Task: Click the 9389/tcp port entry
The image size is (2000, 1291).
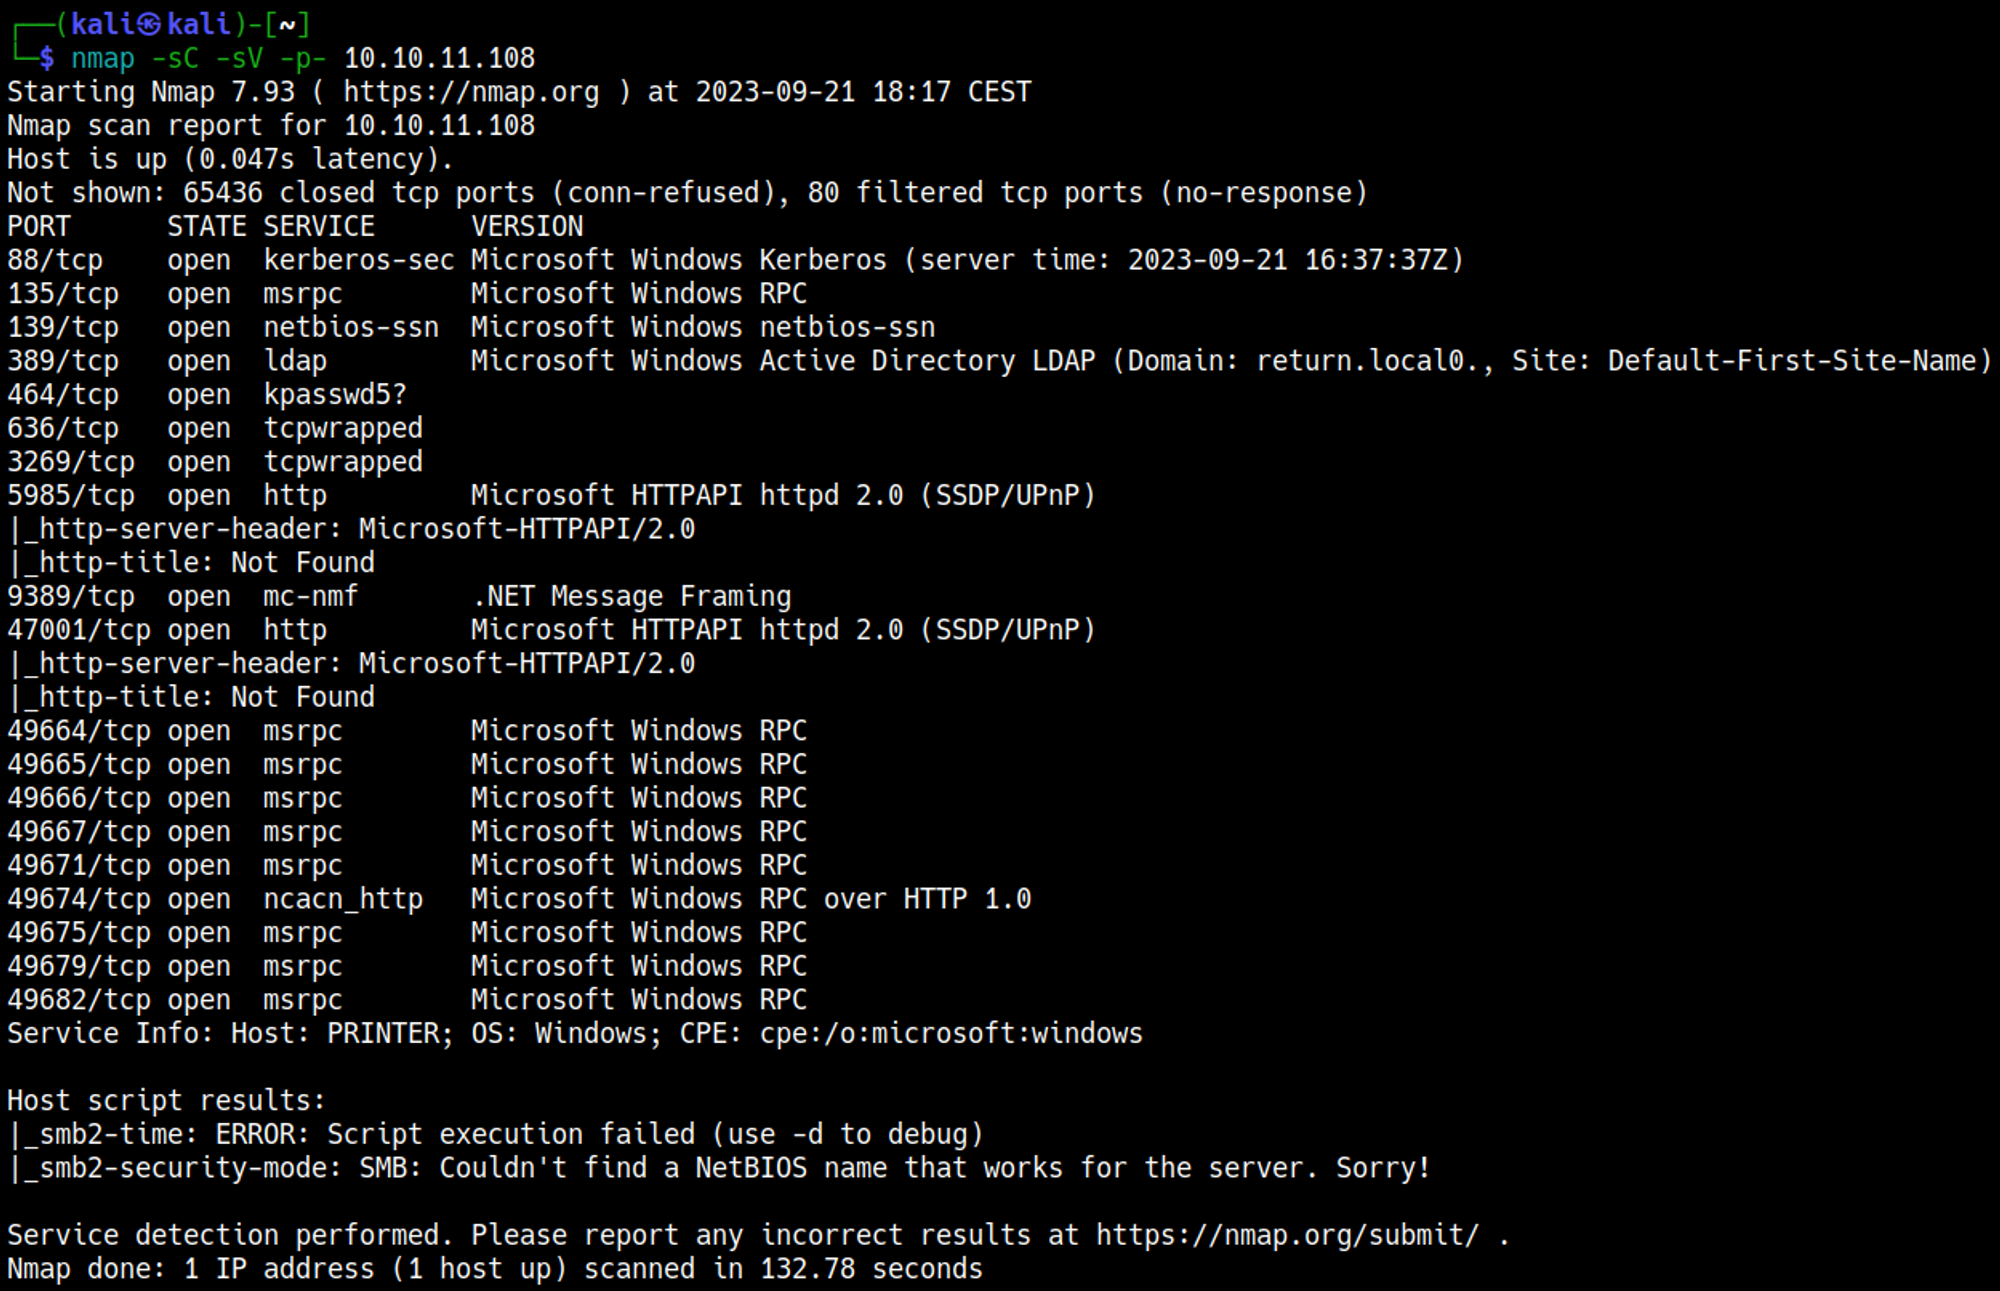Action: (71, 597)
